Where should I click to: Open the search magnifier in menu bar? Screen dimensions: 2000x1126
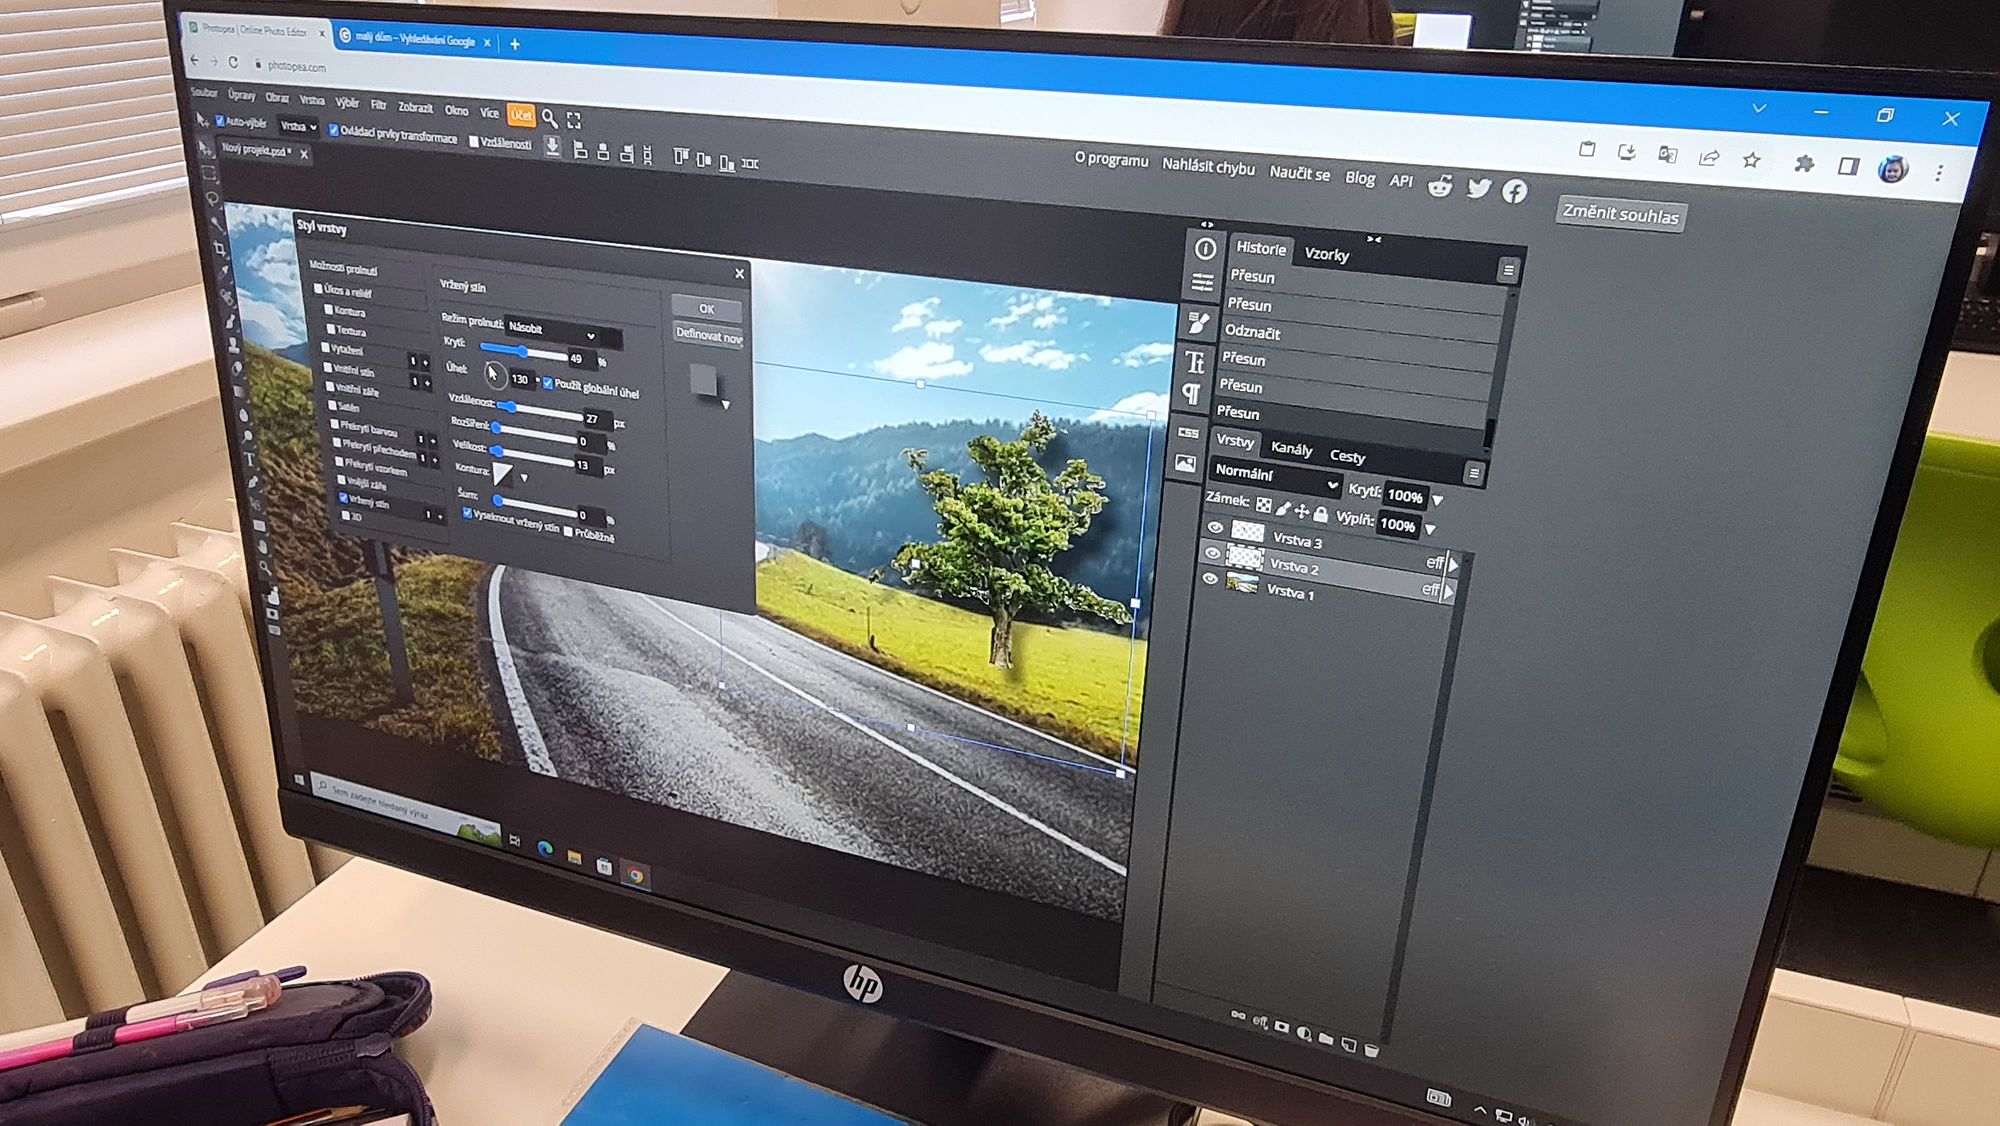pos(549,118)
